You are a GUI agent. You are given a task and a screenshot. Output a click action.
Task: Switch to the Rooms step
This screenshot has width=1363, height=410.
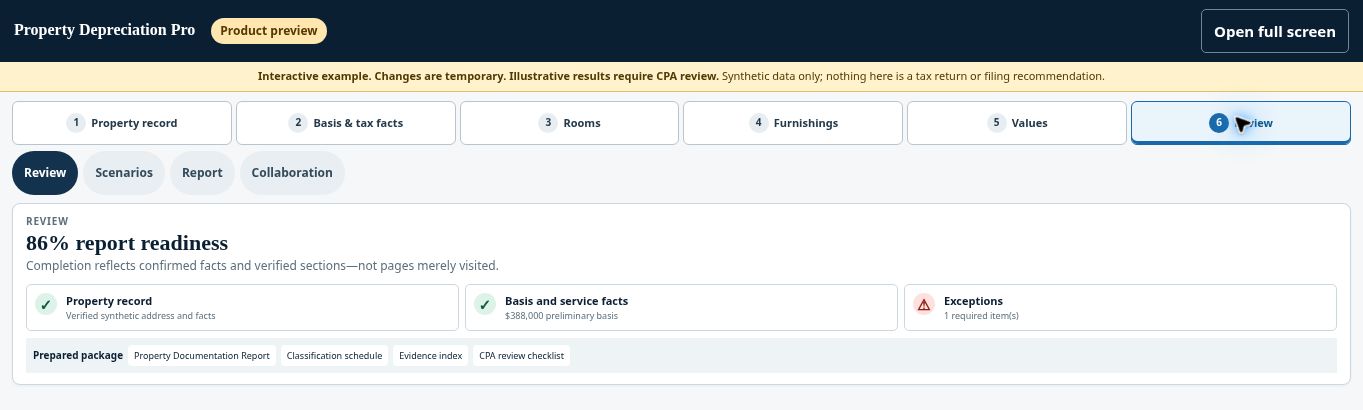click(569, 123)
